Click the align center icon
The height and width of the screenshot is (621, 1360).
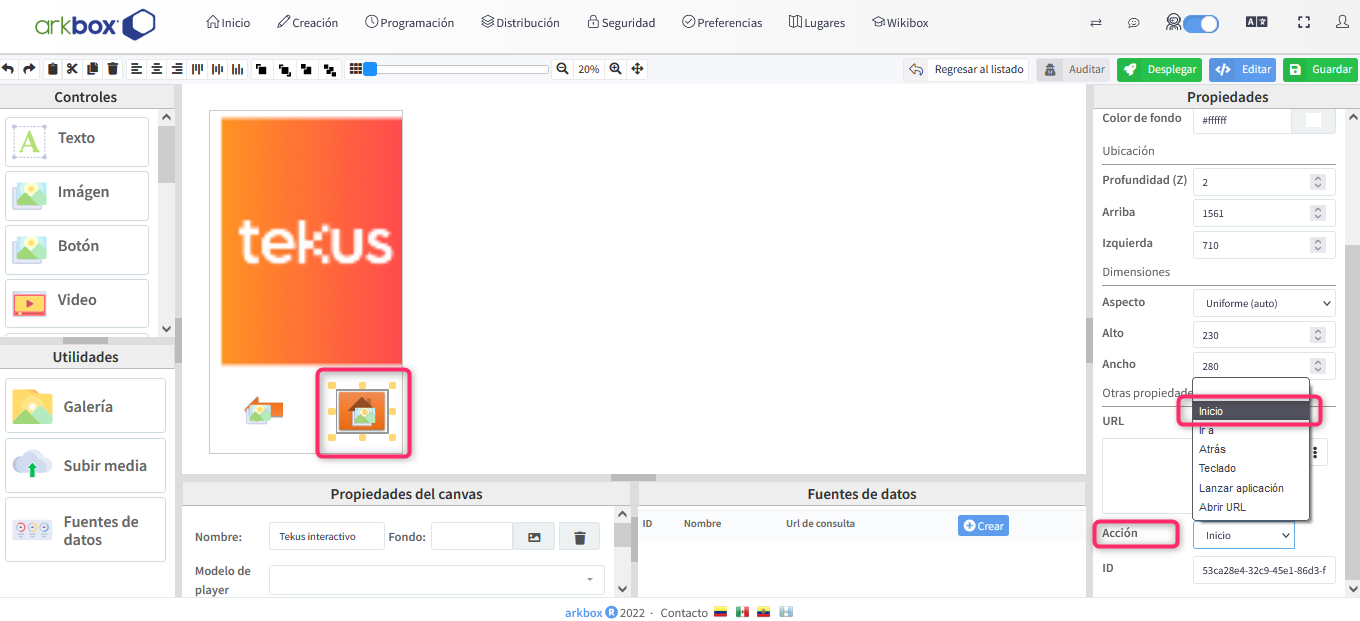[x=157, y=69]
